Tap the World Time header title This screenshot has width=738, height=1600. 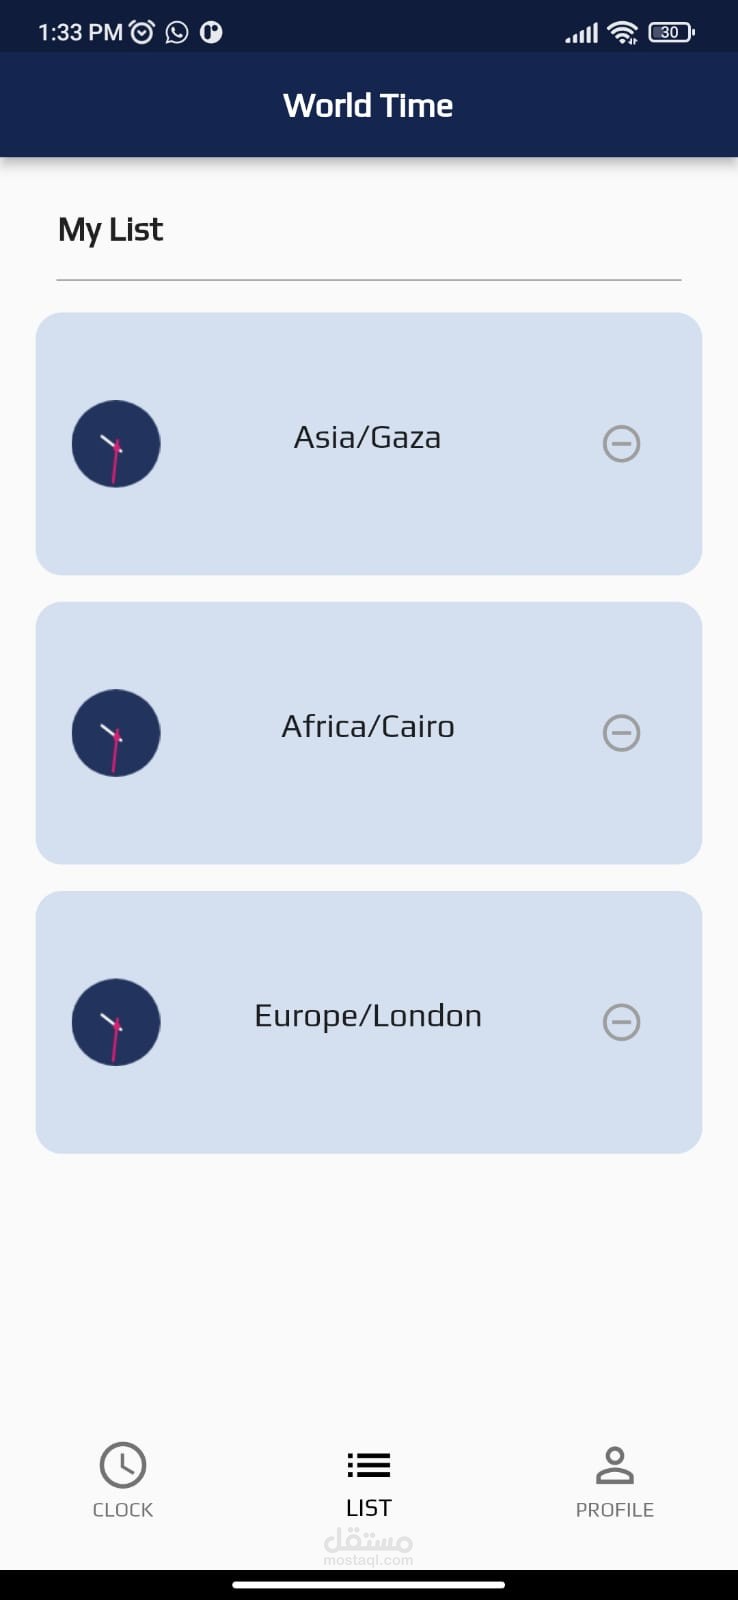pos(368,106)
